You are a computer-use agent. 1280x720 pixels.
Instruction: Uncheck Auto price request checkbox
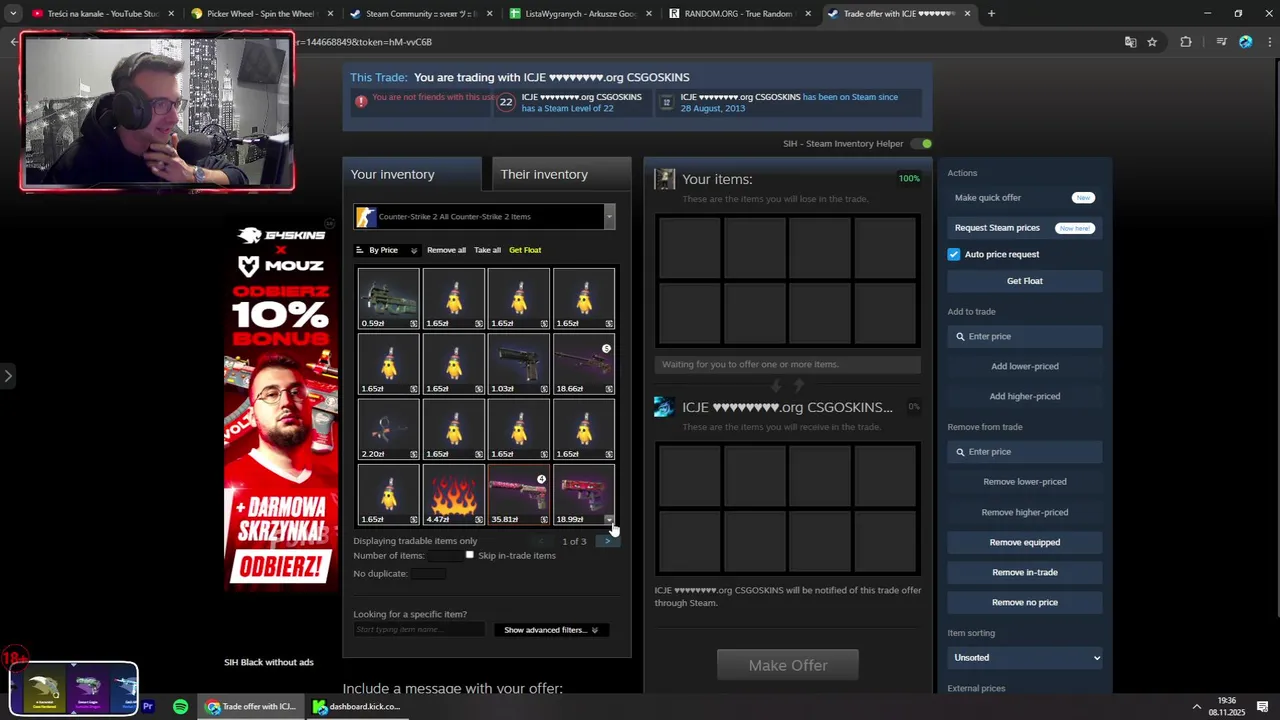tap(954, 254)
